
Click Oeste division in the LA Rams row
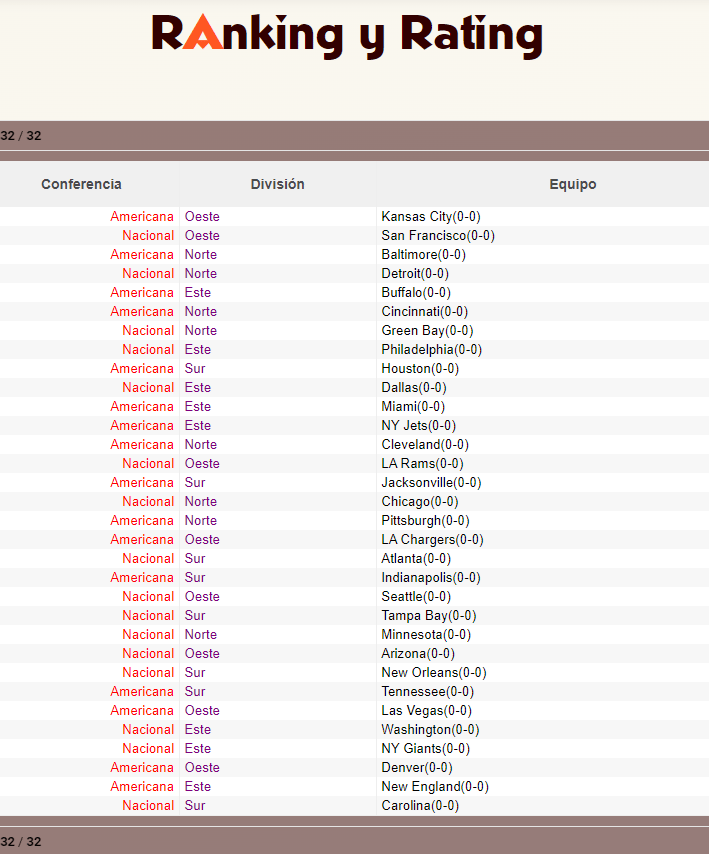click(x=202, y=463)
